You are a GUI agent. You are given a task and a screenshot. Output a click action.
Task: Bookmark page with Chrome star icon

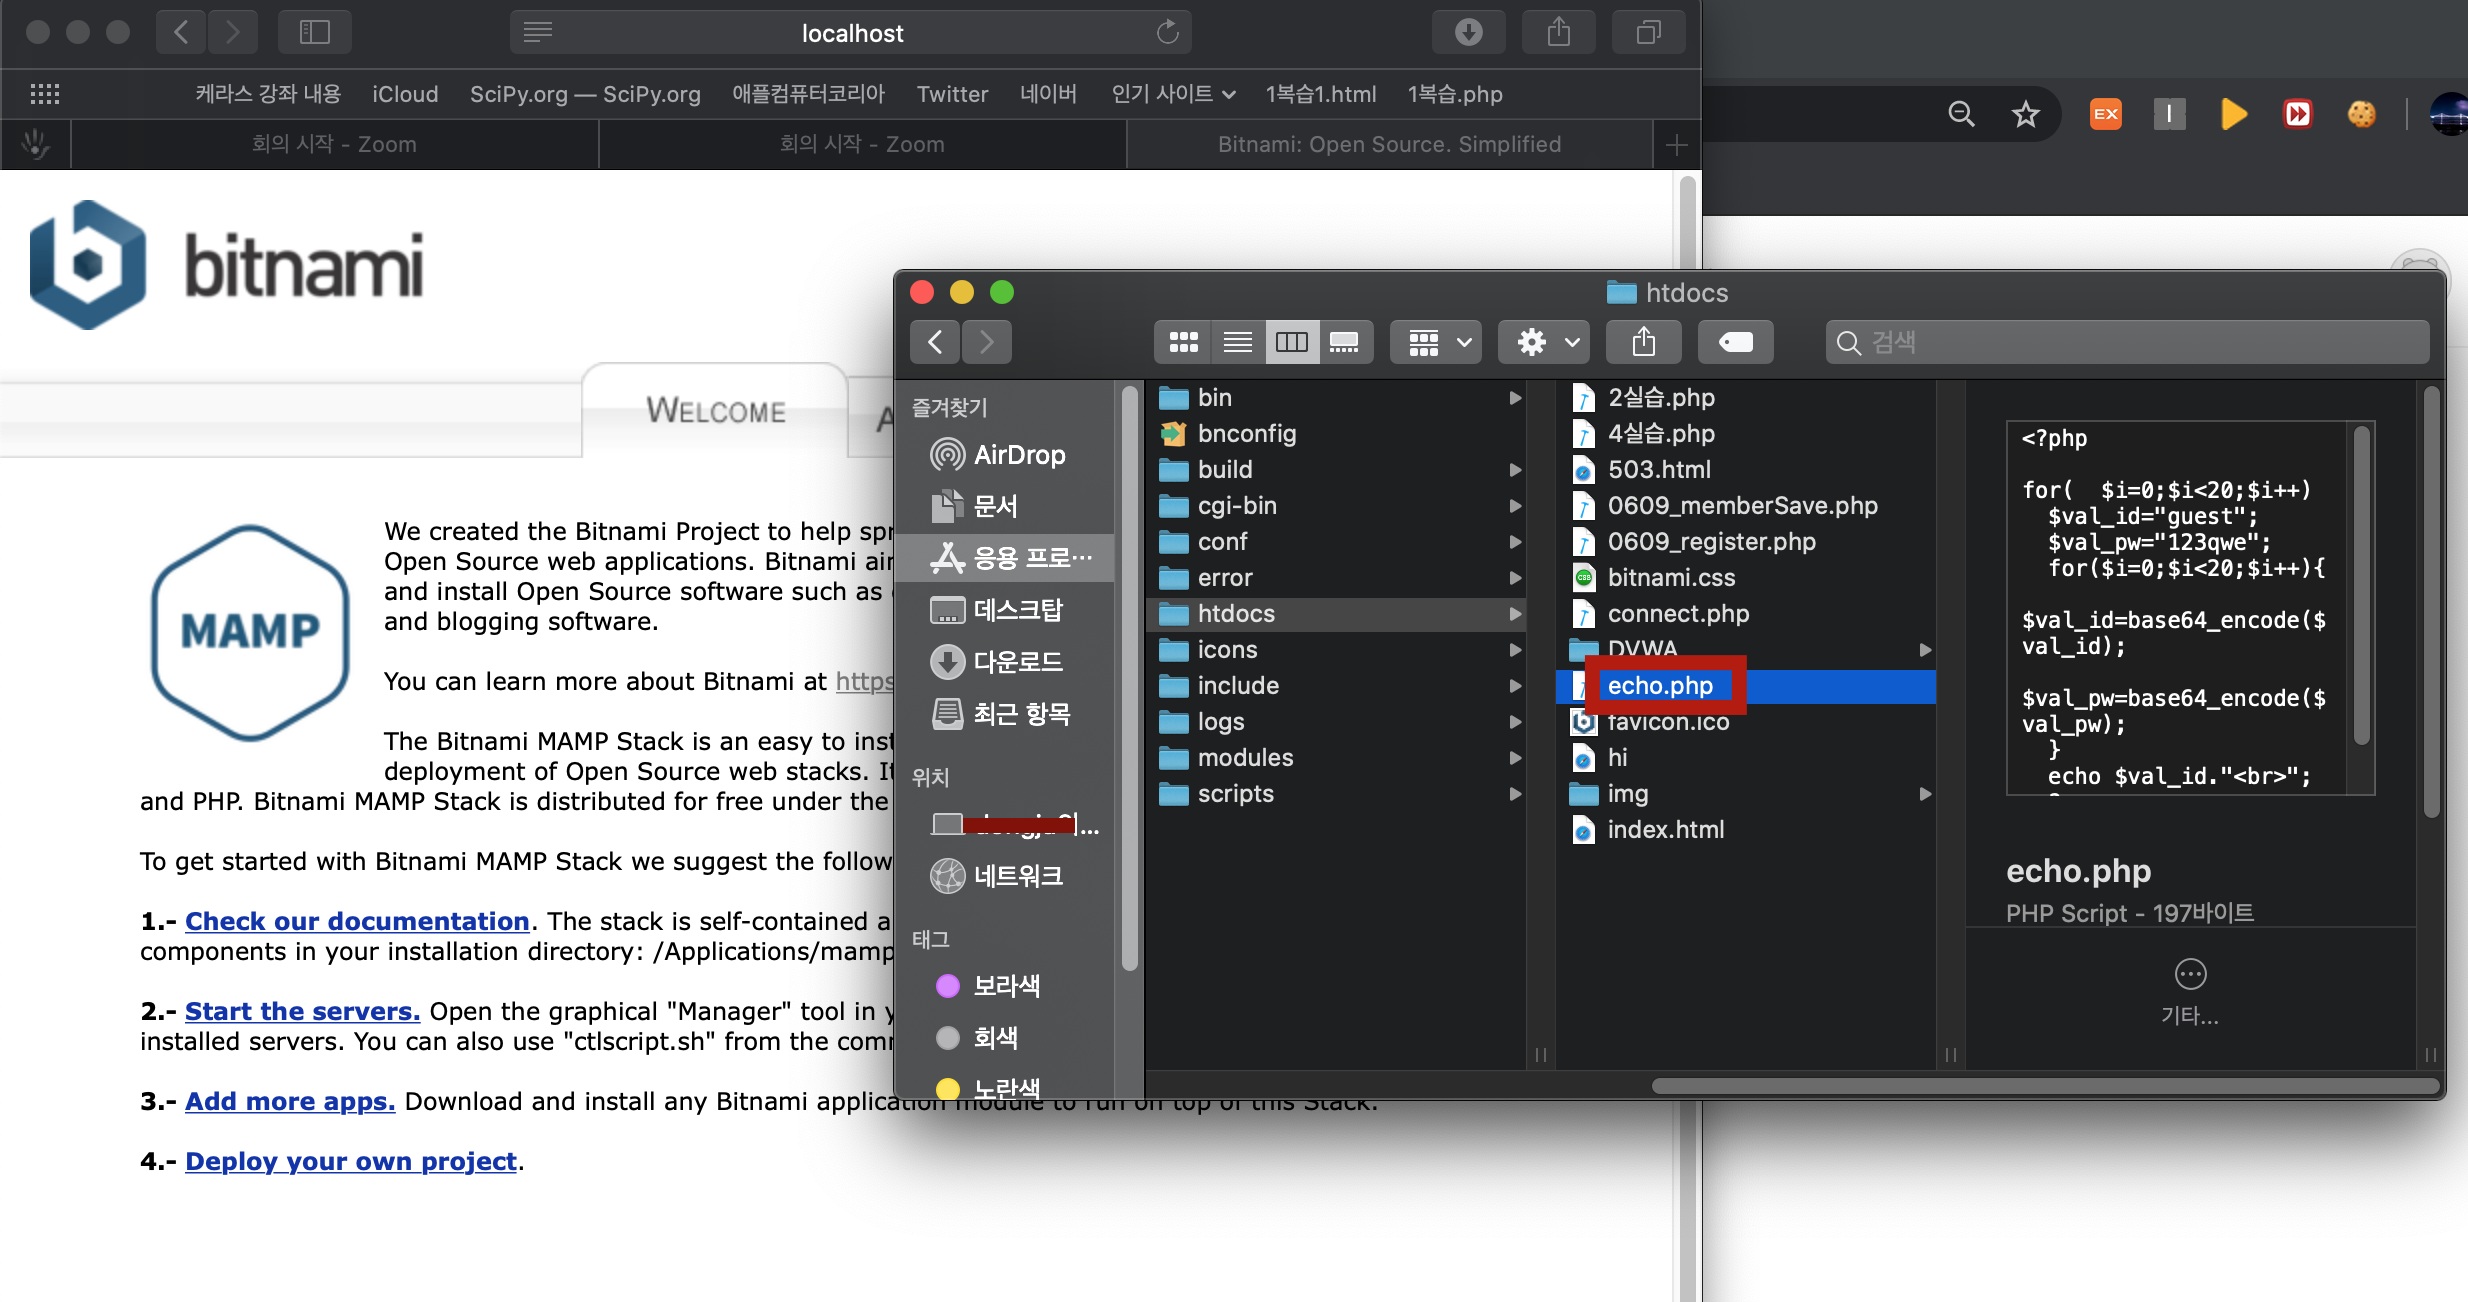2025,114
